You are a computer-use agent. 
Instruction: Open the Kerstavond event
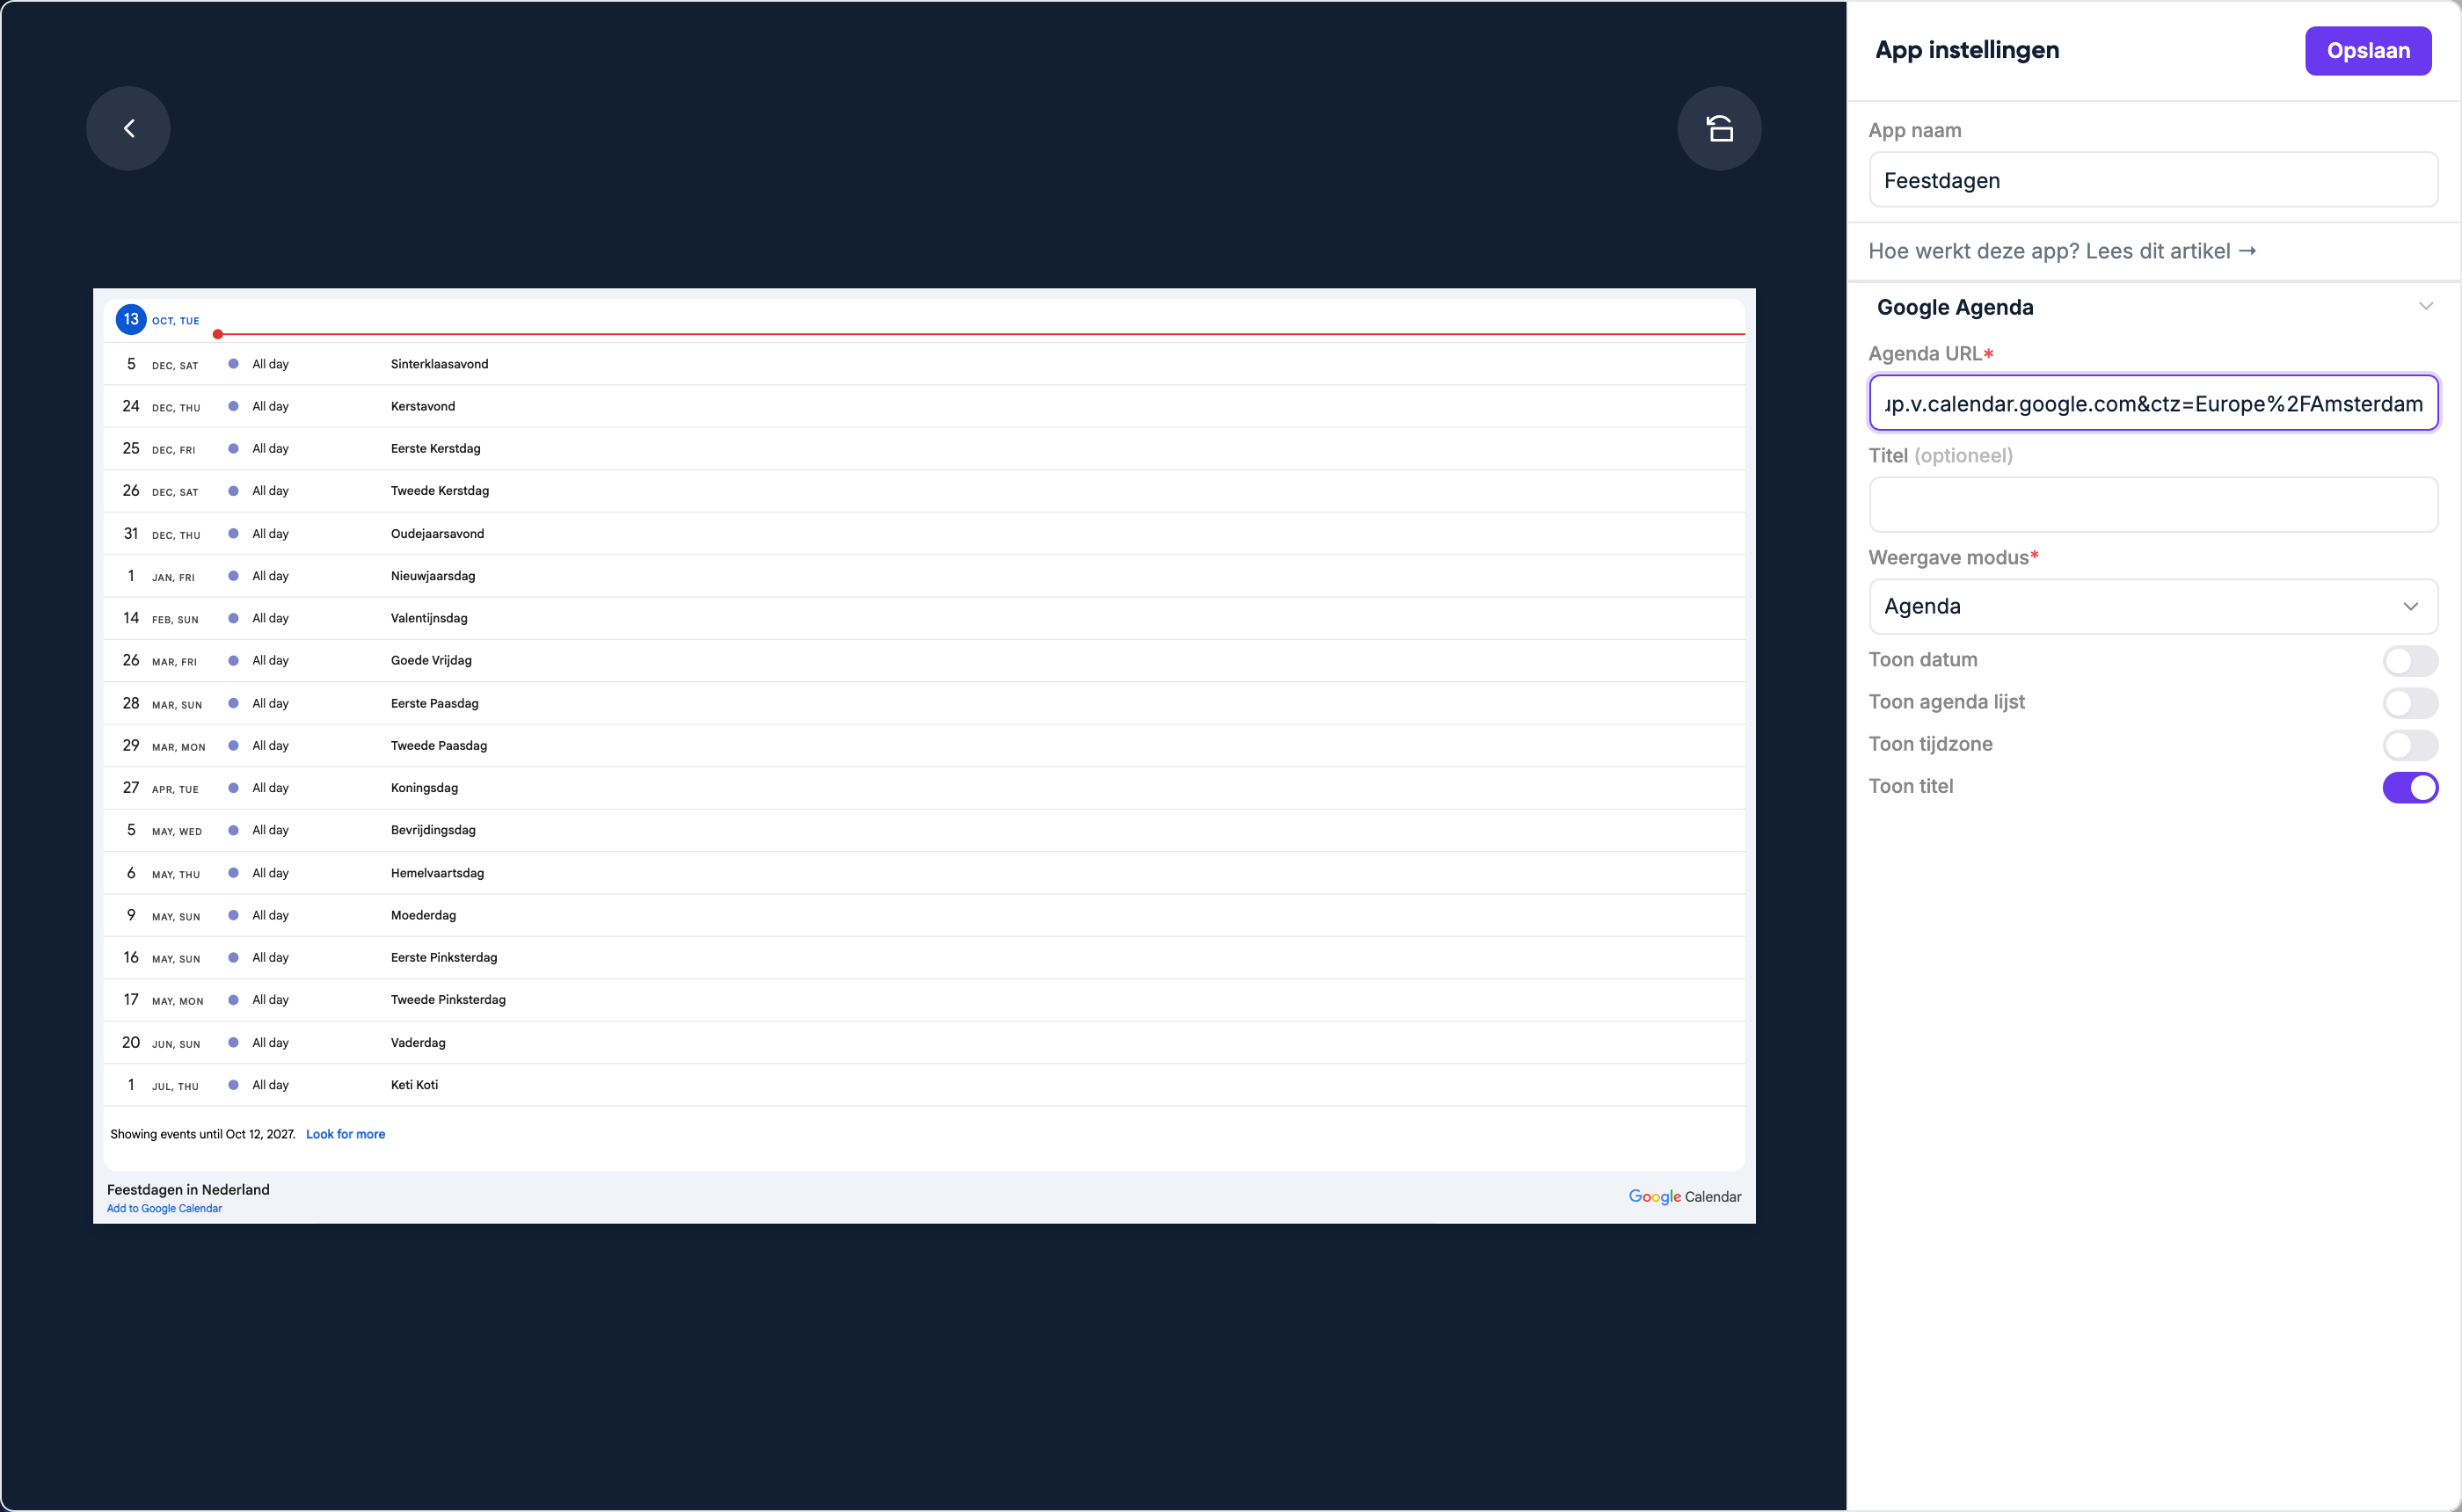(x=422, y=406)
